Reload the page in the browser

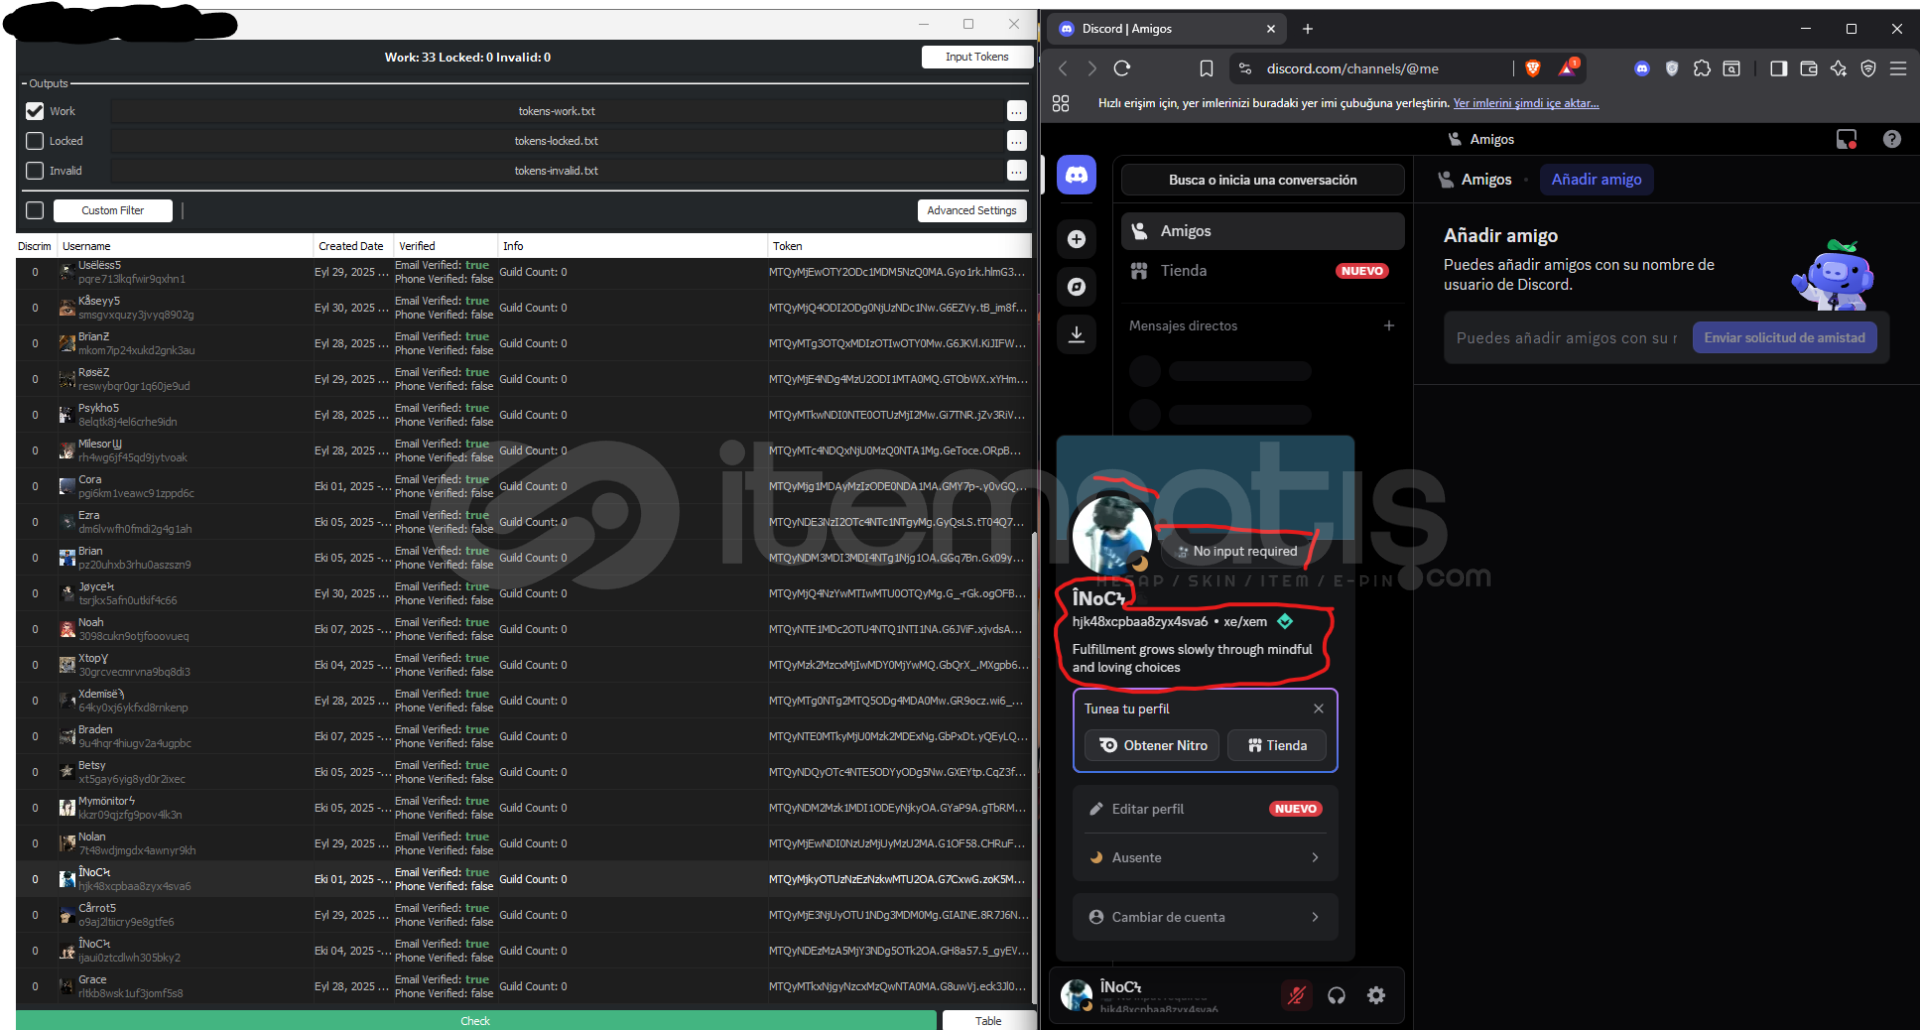1122,69
